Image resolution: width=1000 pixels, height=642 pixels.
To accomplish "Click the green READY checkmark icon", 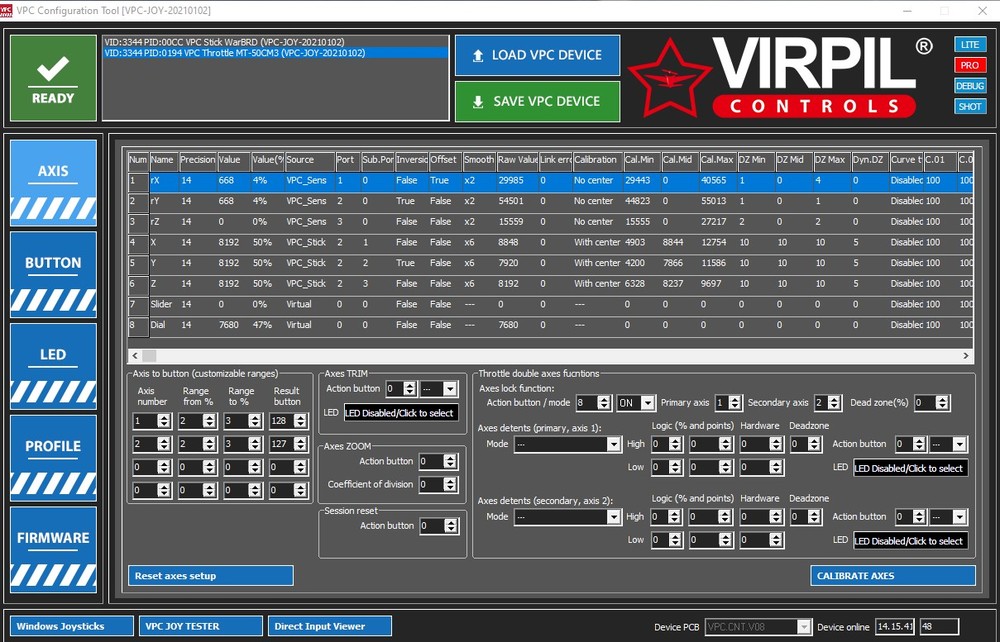I will [x=53, y=78].
